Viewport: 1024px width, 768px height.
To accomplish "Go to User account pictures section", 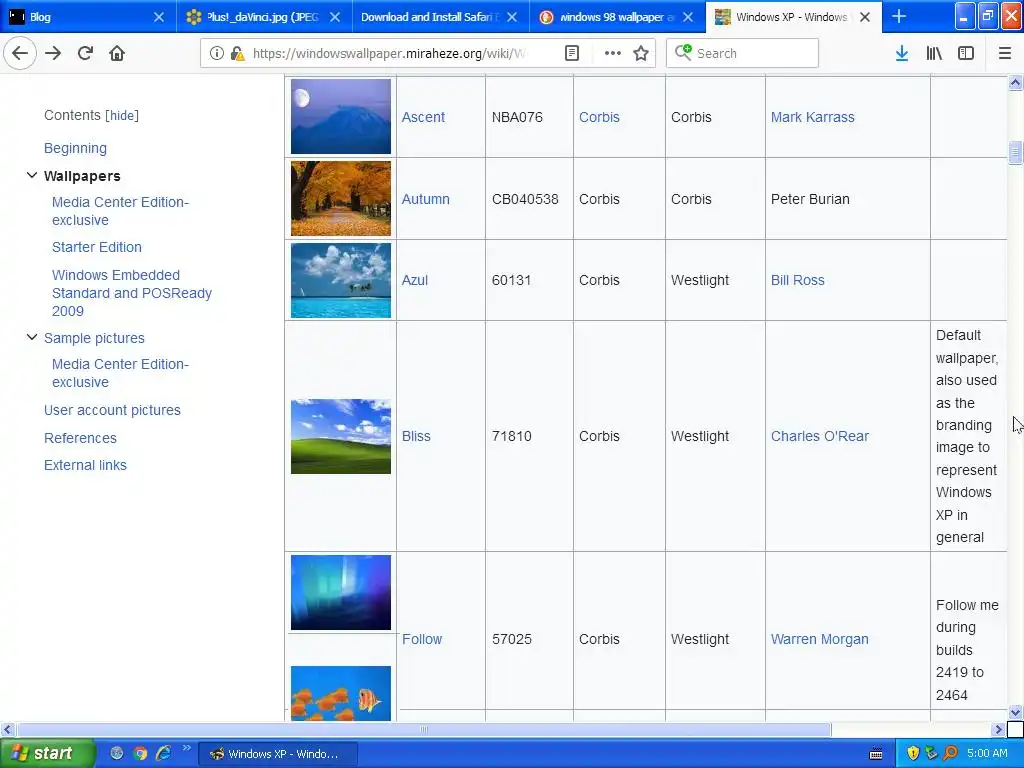I will tap(112, 410).
